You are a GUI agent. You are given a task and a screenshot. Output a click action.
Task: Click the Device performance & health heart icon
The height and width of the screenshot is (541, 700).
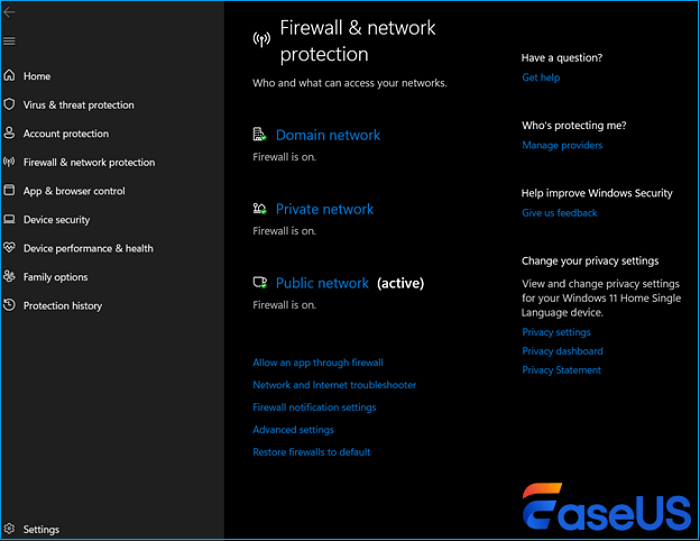(10, 248)
